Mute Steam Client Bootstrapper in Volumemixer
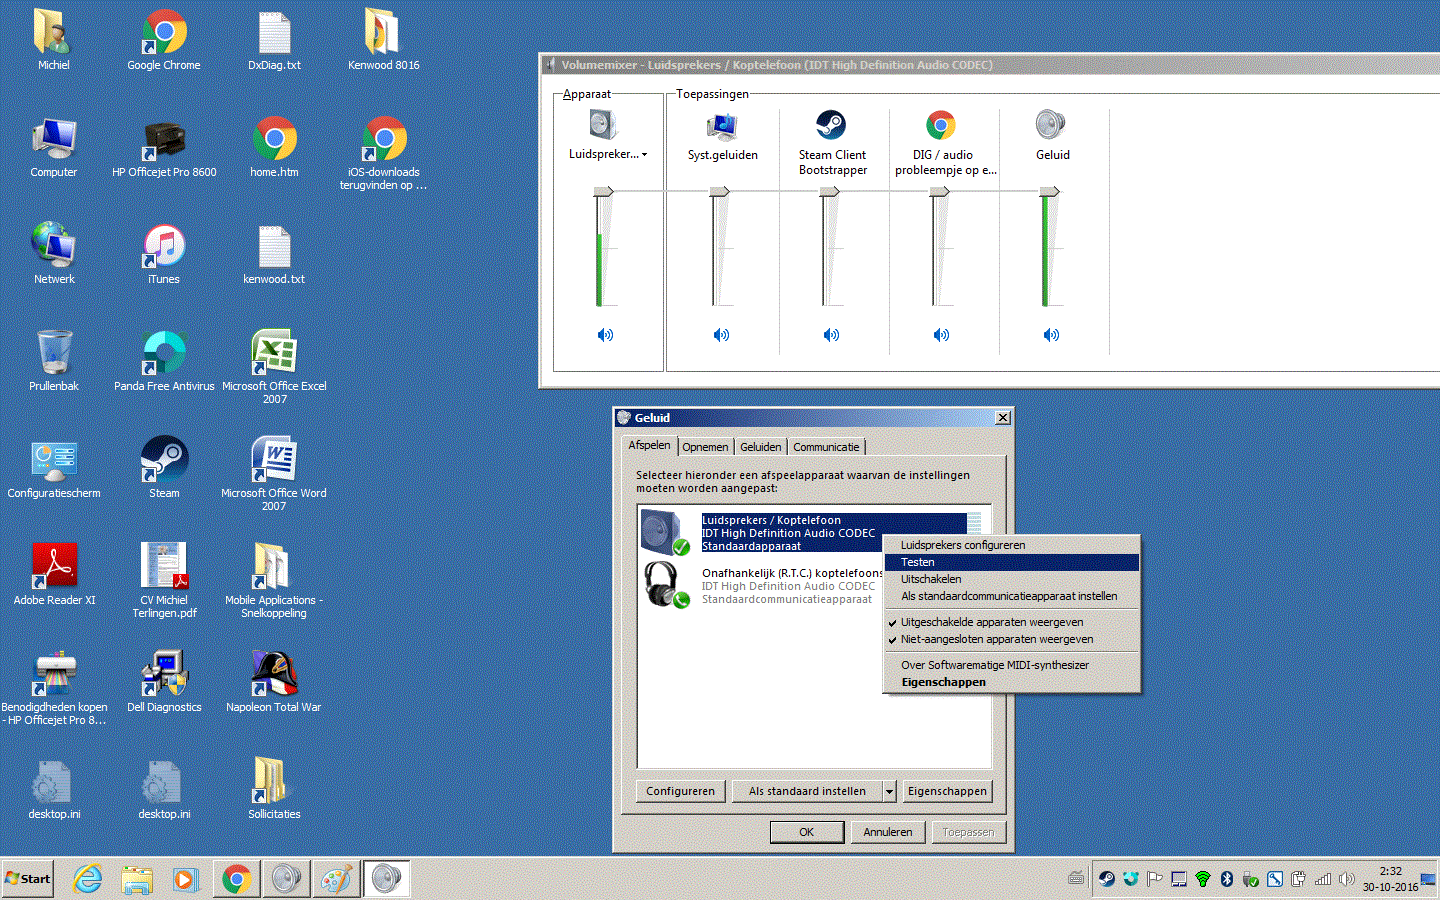Viewport: 1440px width, 900px height. (x=831, y=335)
